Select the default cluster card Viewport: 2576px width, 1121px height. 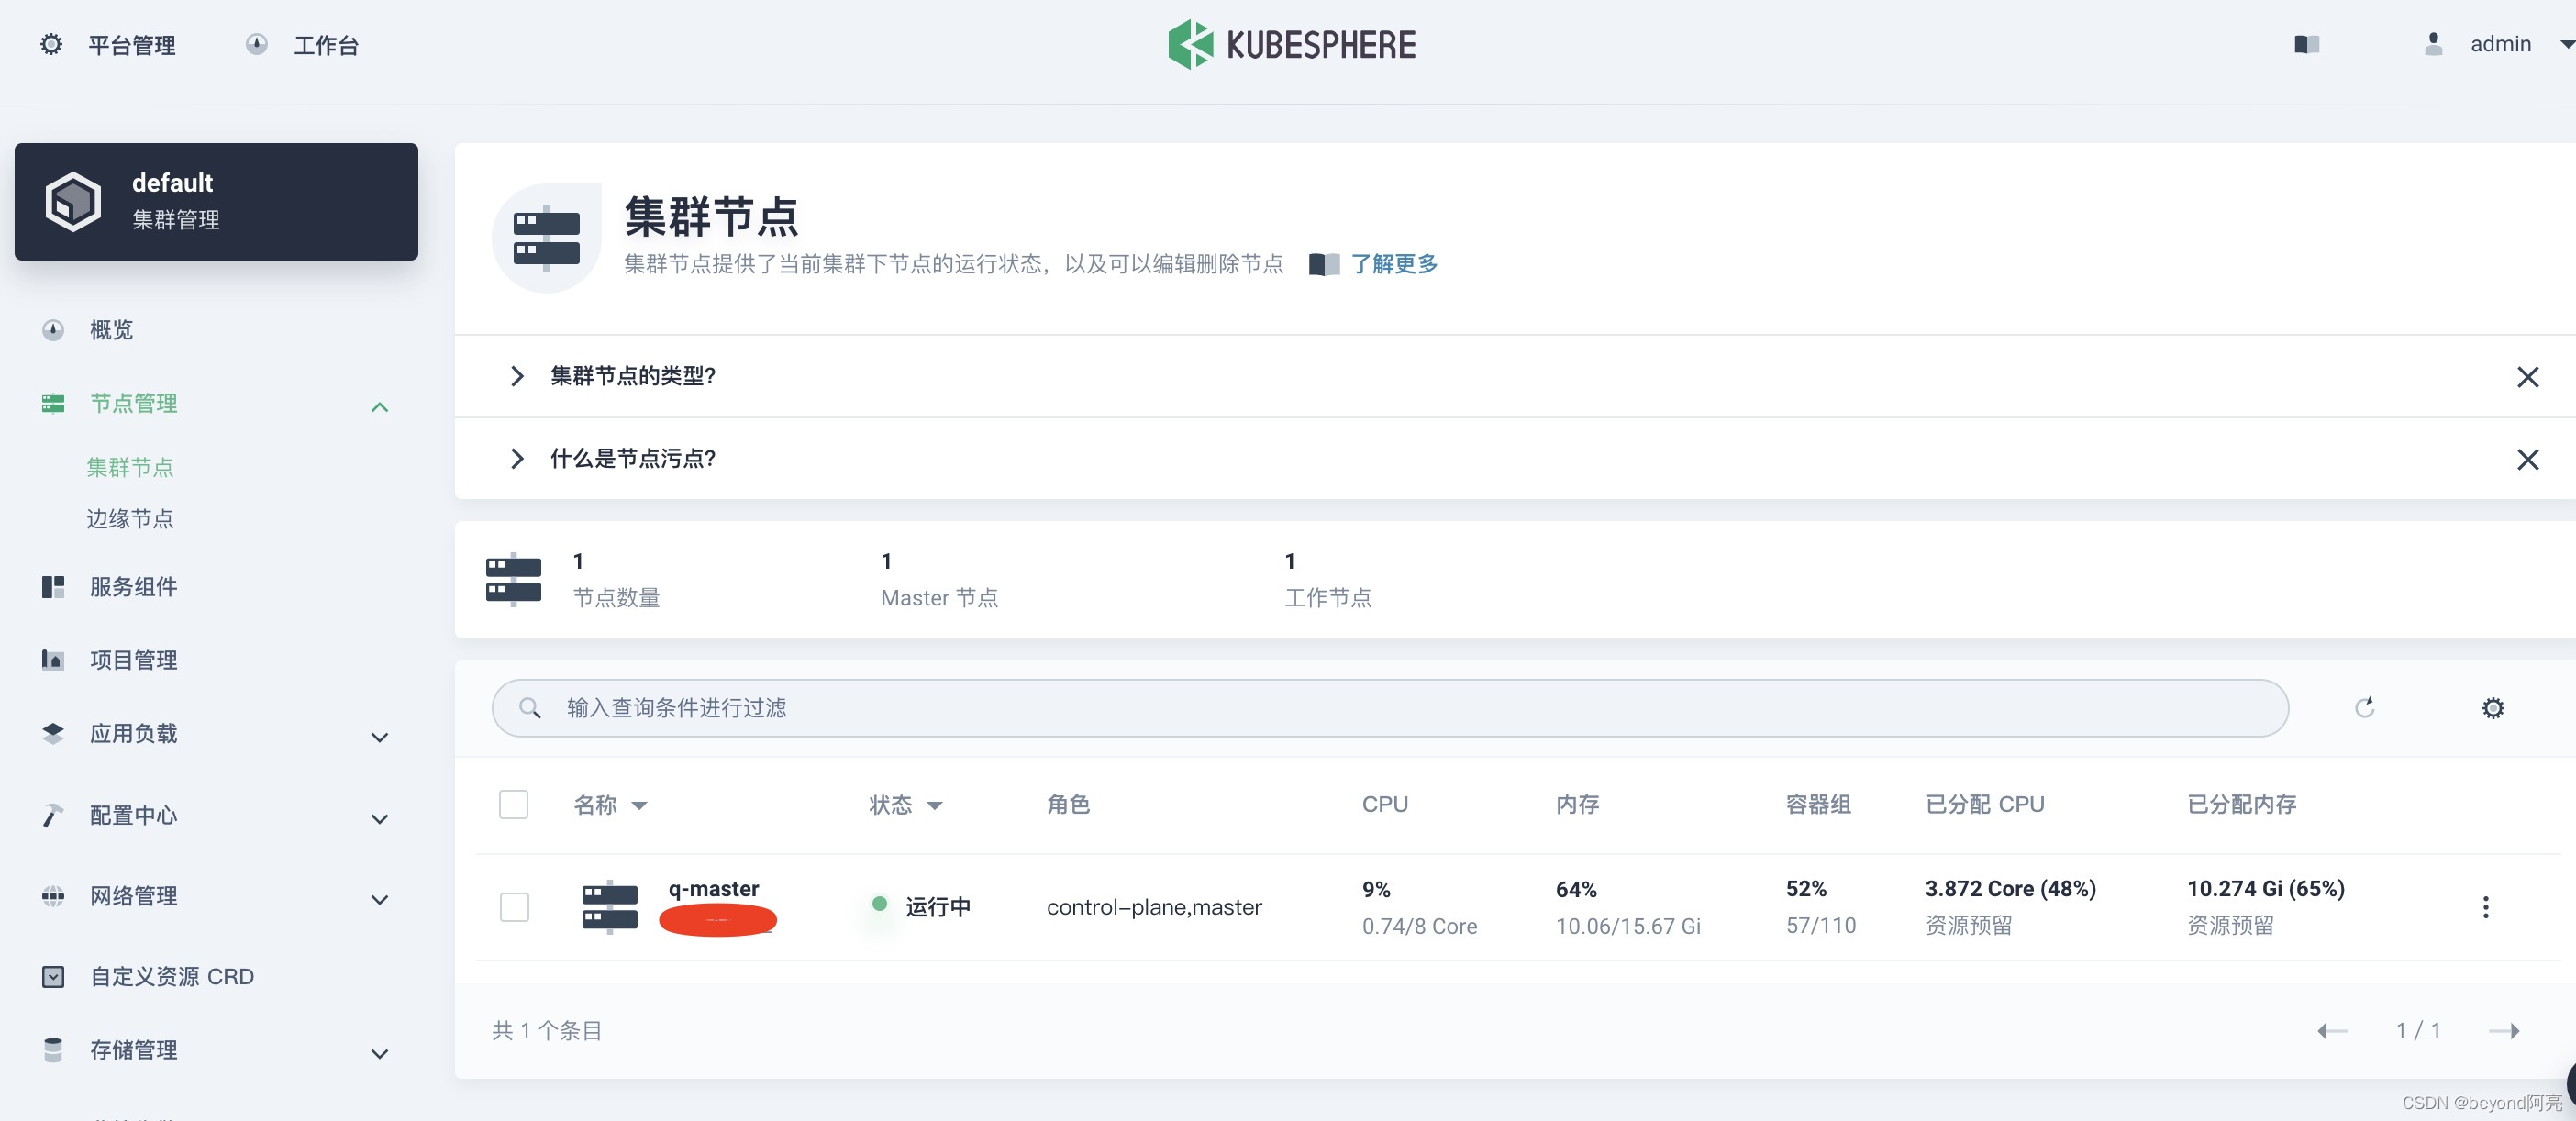216,201
